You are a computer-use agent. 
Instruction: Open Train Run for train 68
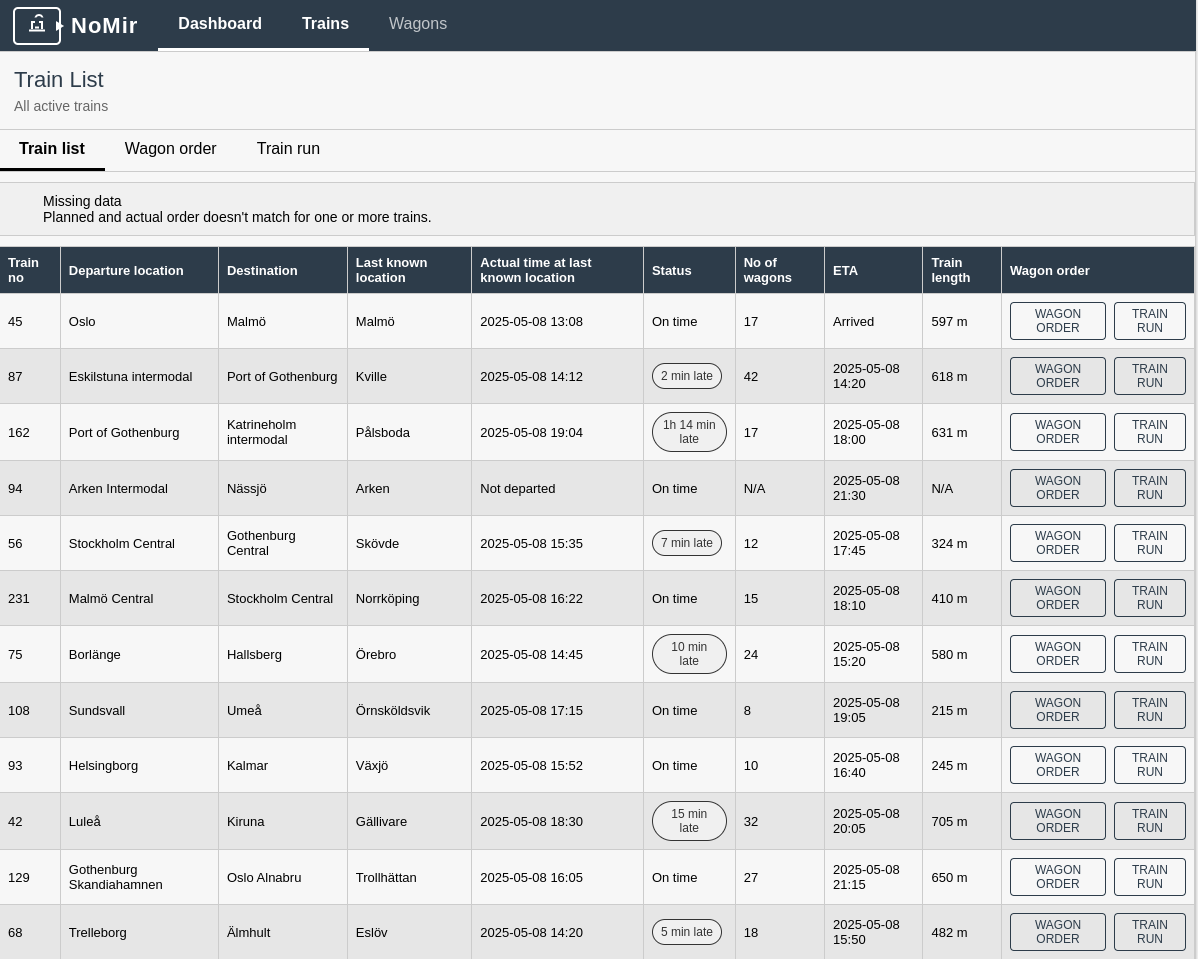[1150, 931]
